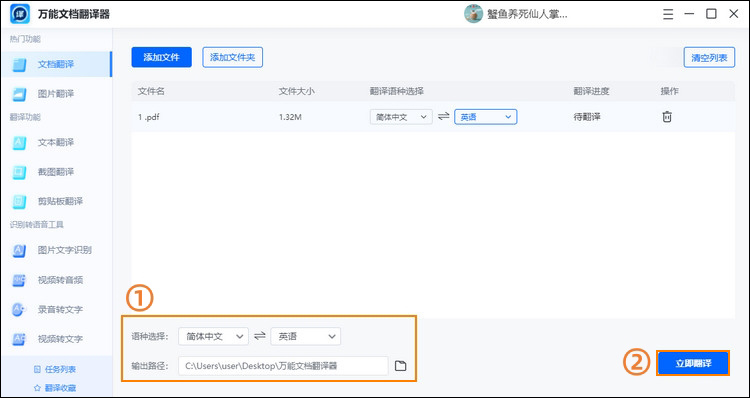Select the 截图翻译 menu item
Image resolution: width=750 pixels, height=398 pixels.
click(x=56, y=172)
